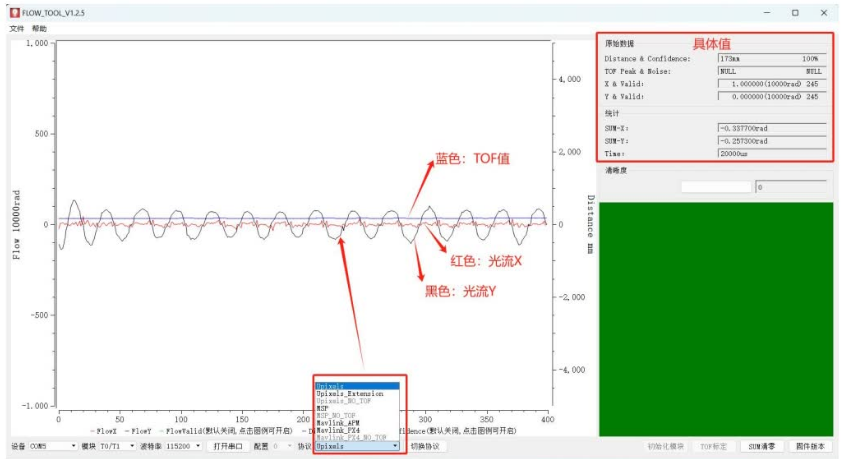851x459 pixels.
Task: Click the 切换协议 button
Action: click(425, 446)
